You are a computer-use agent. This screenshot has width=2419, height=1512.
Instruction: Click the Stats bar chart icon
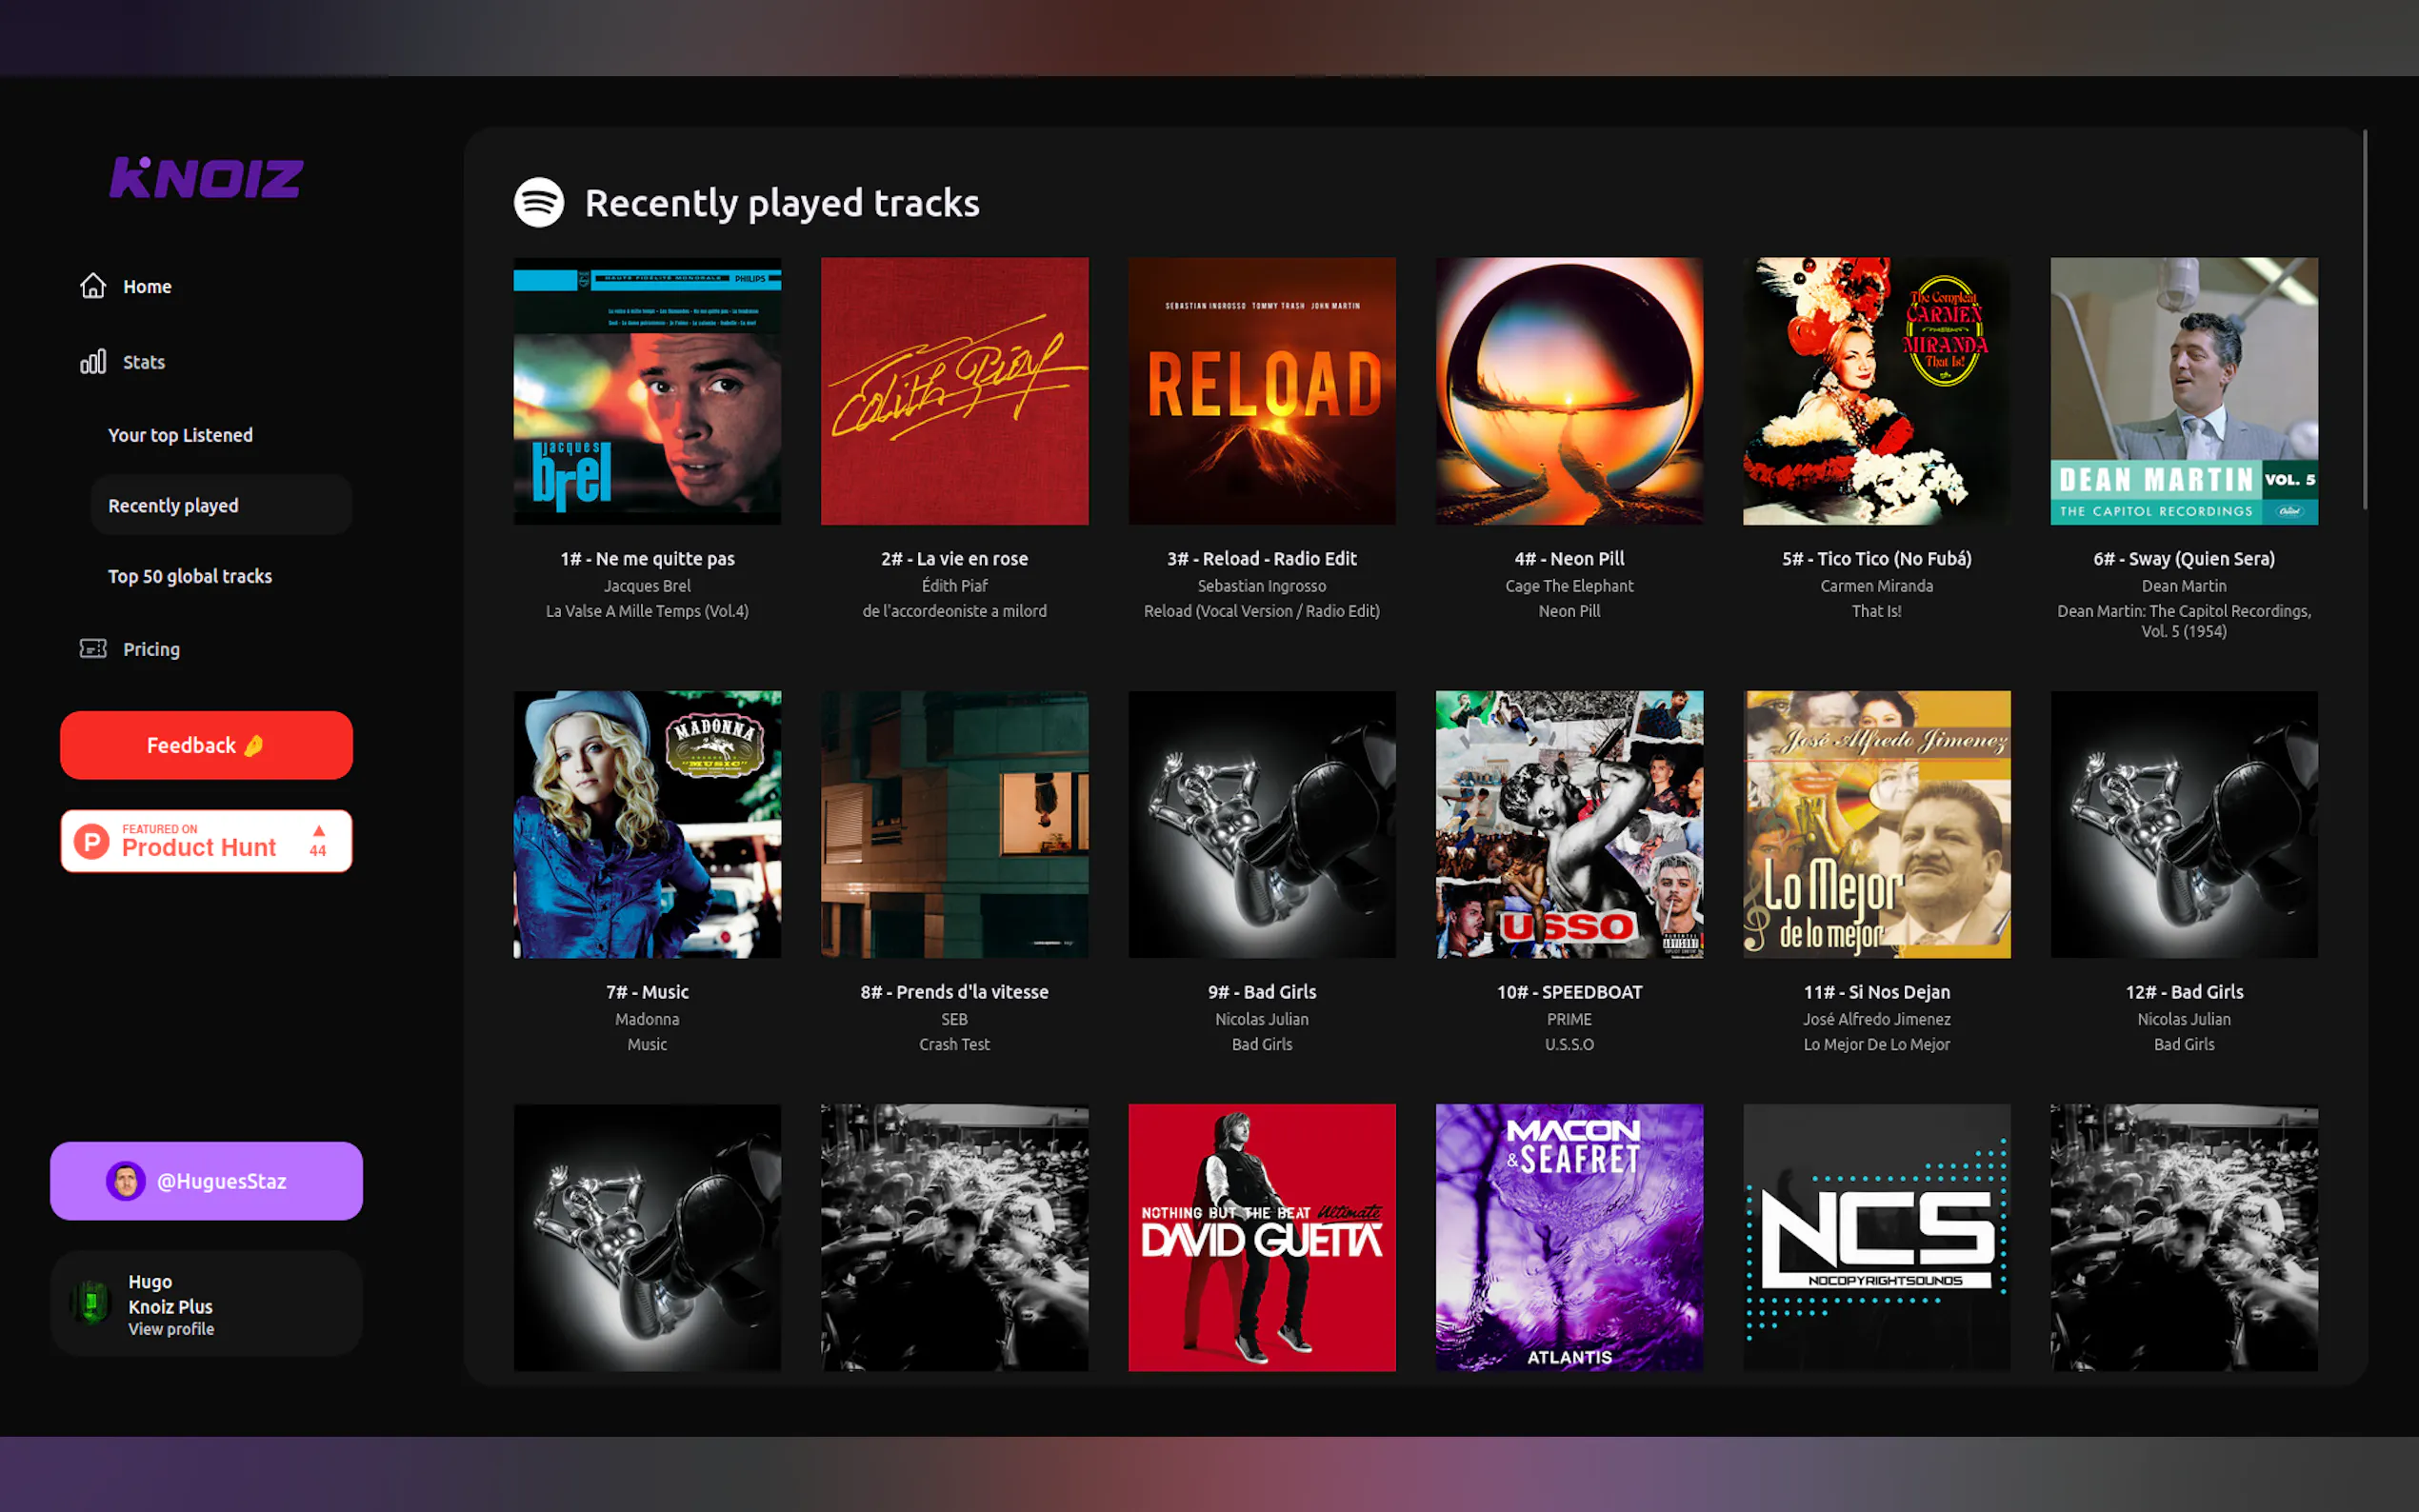(93, 362)
